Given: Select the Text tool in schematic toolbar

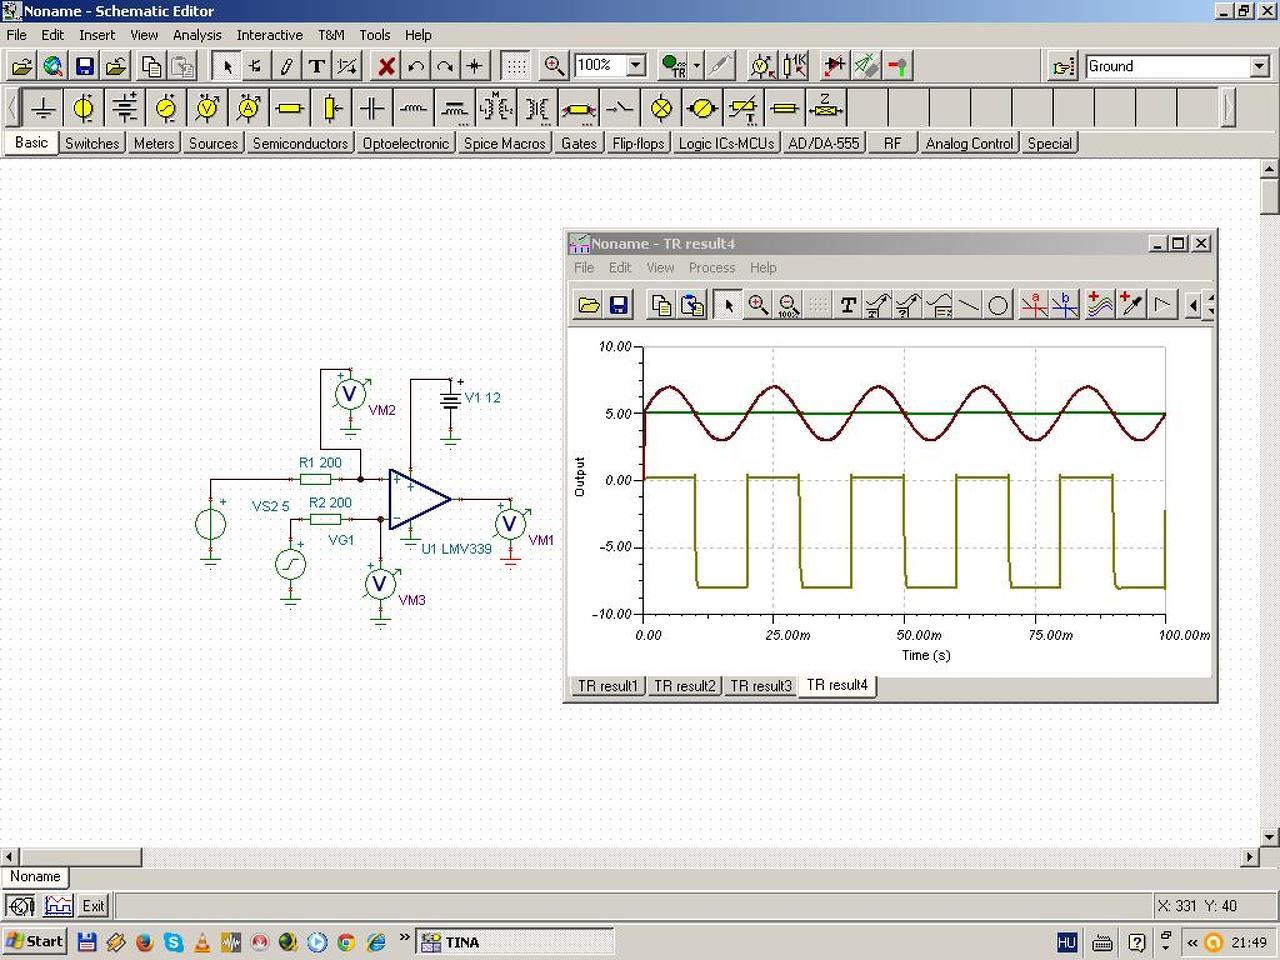Looking at the screenshot, I should click(317, 66).
